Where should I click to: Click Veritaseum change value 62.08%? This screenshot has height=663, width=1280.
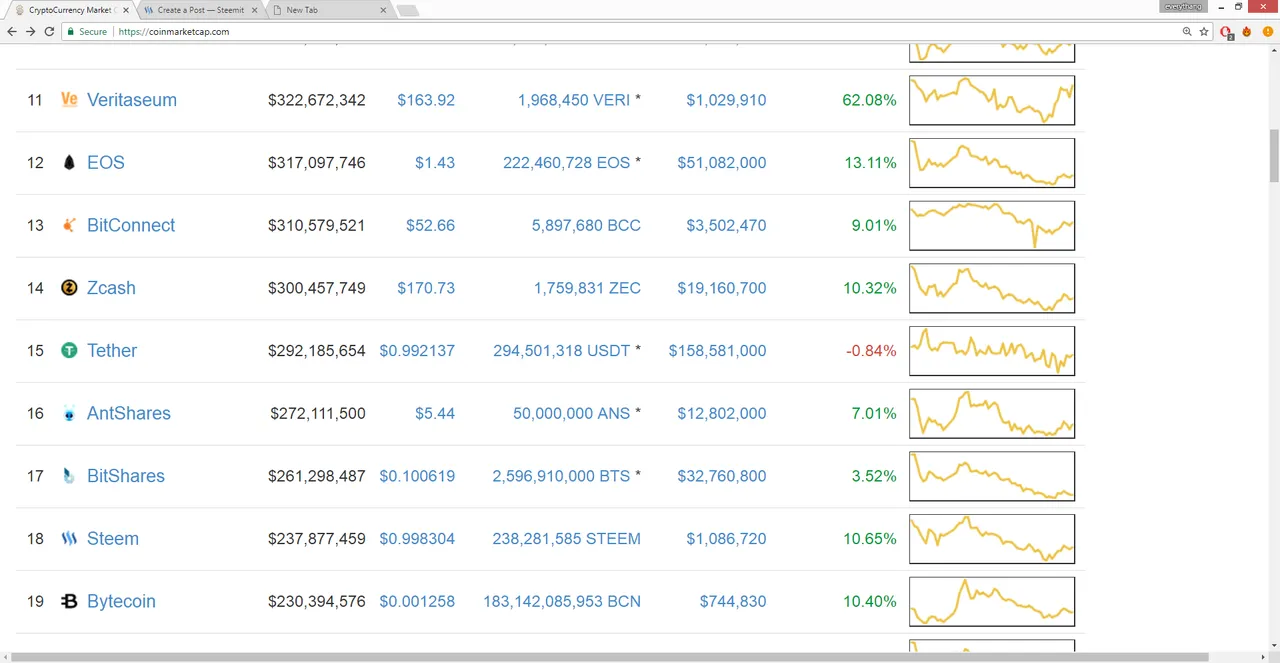(870, 100)
